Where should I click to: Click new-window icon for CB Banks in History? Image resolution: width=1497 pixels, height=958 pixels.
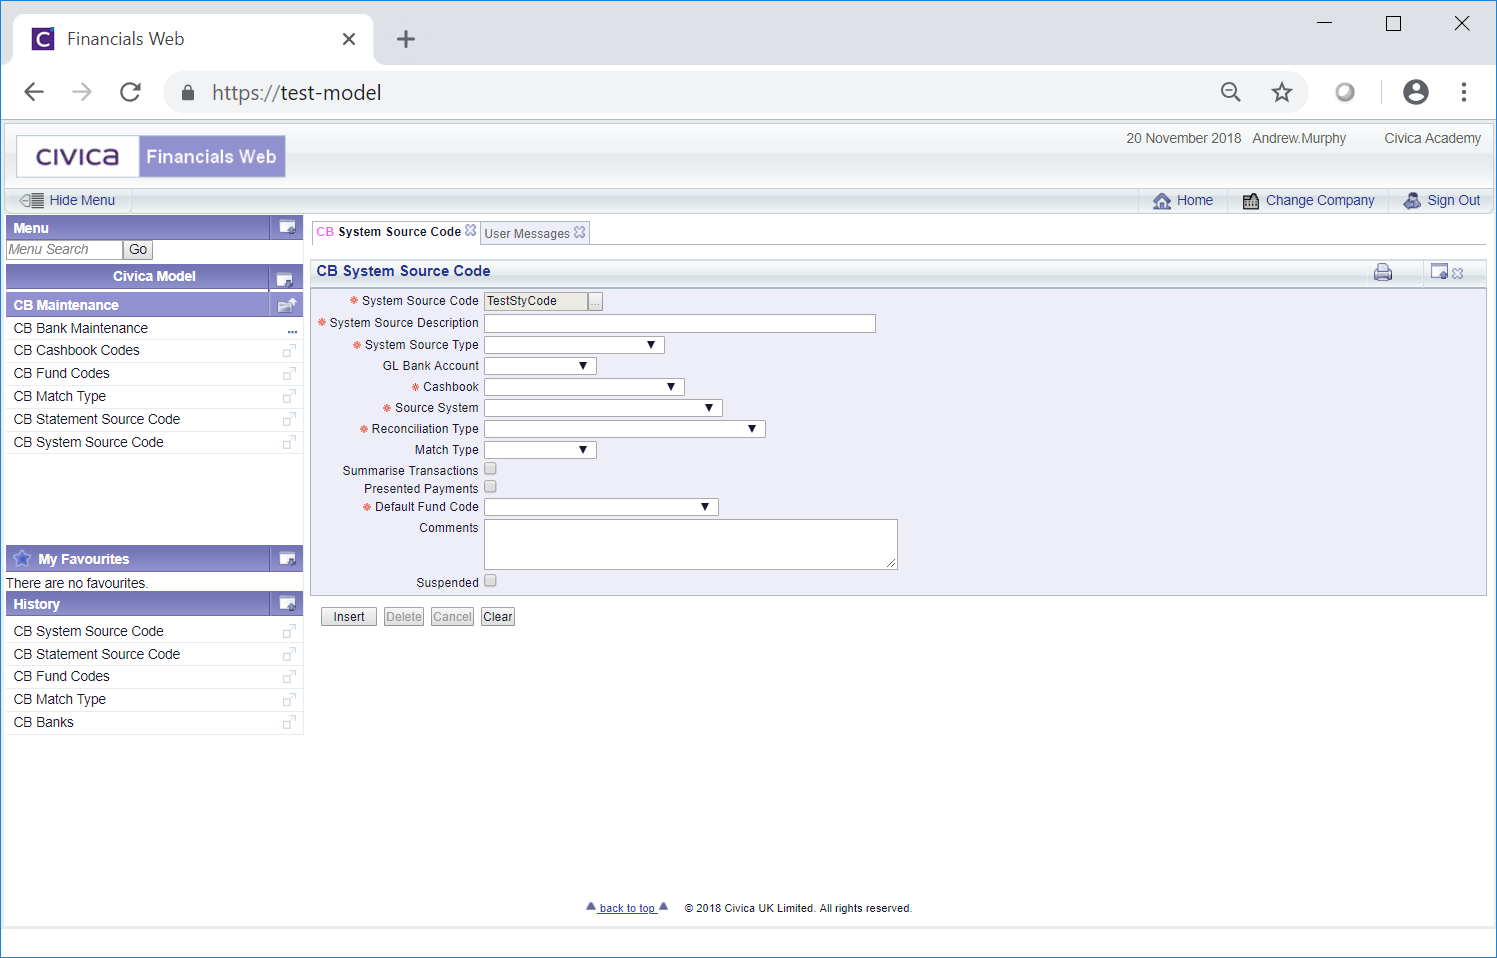pyautogui.click(x=289, y=723)
